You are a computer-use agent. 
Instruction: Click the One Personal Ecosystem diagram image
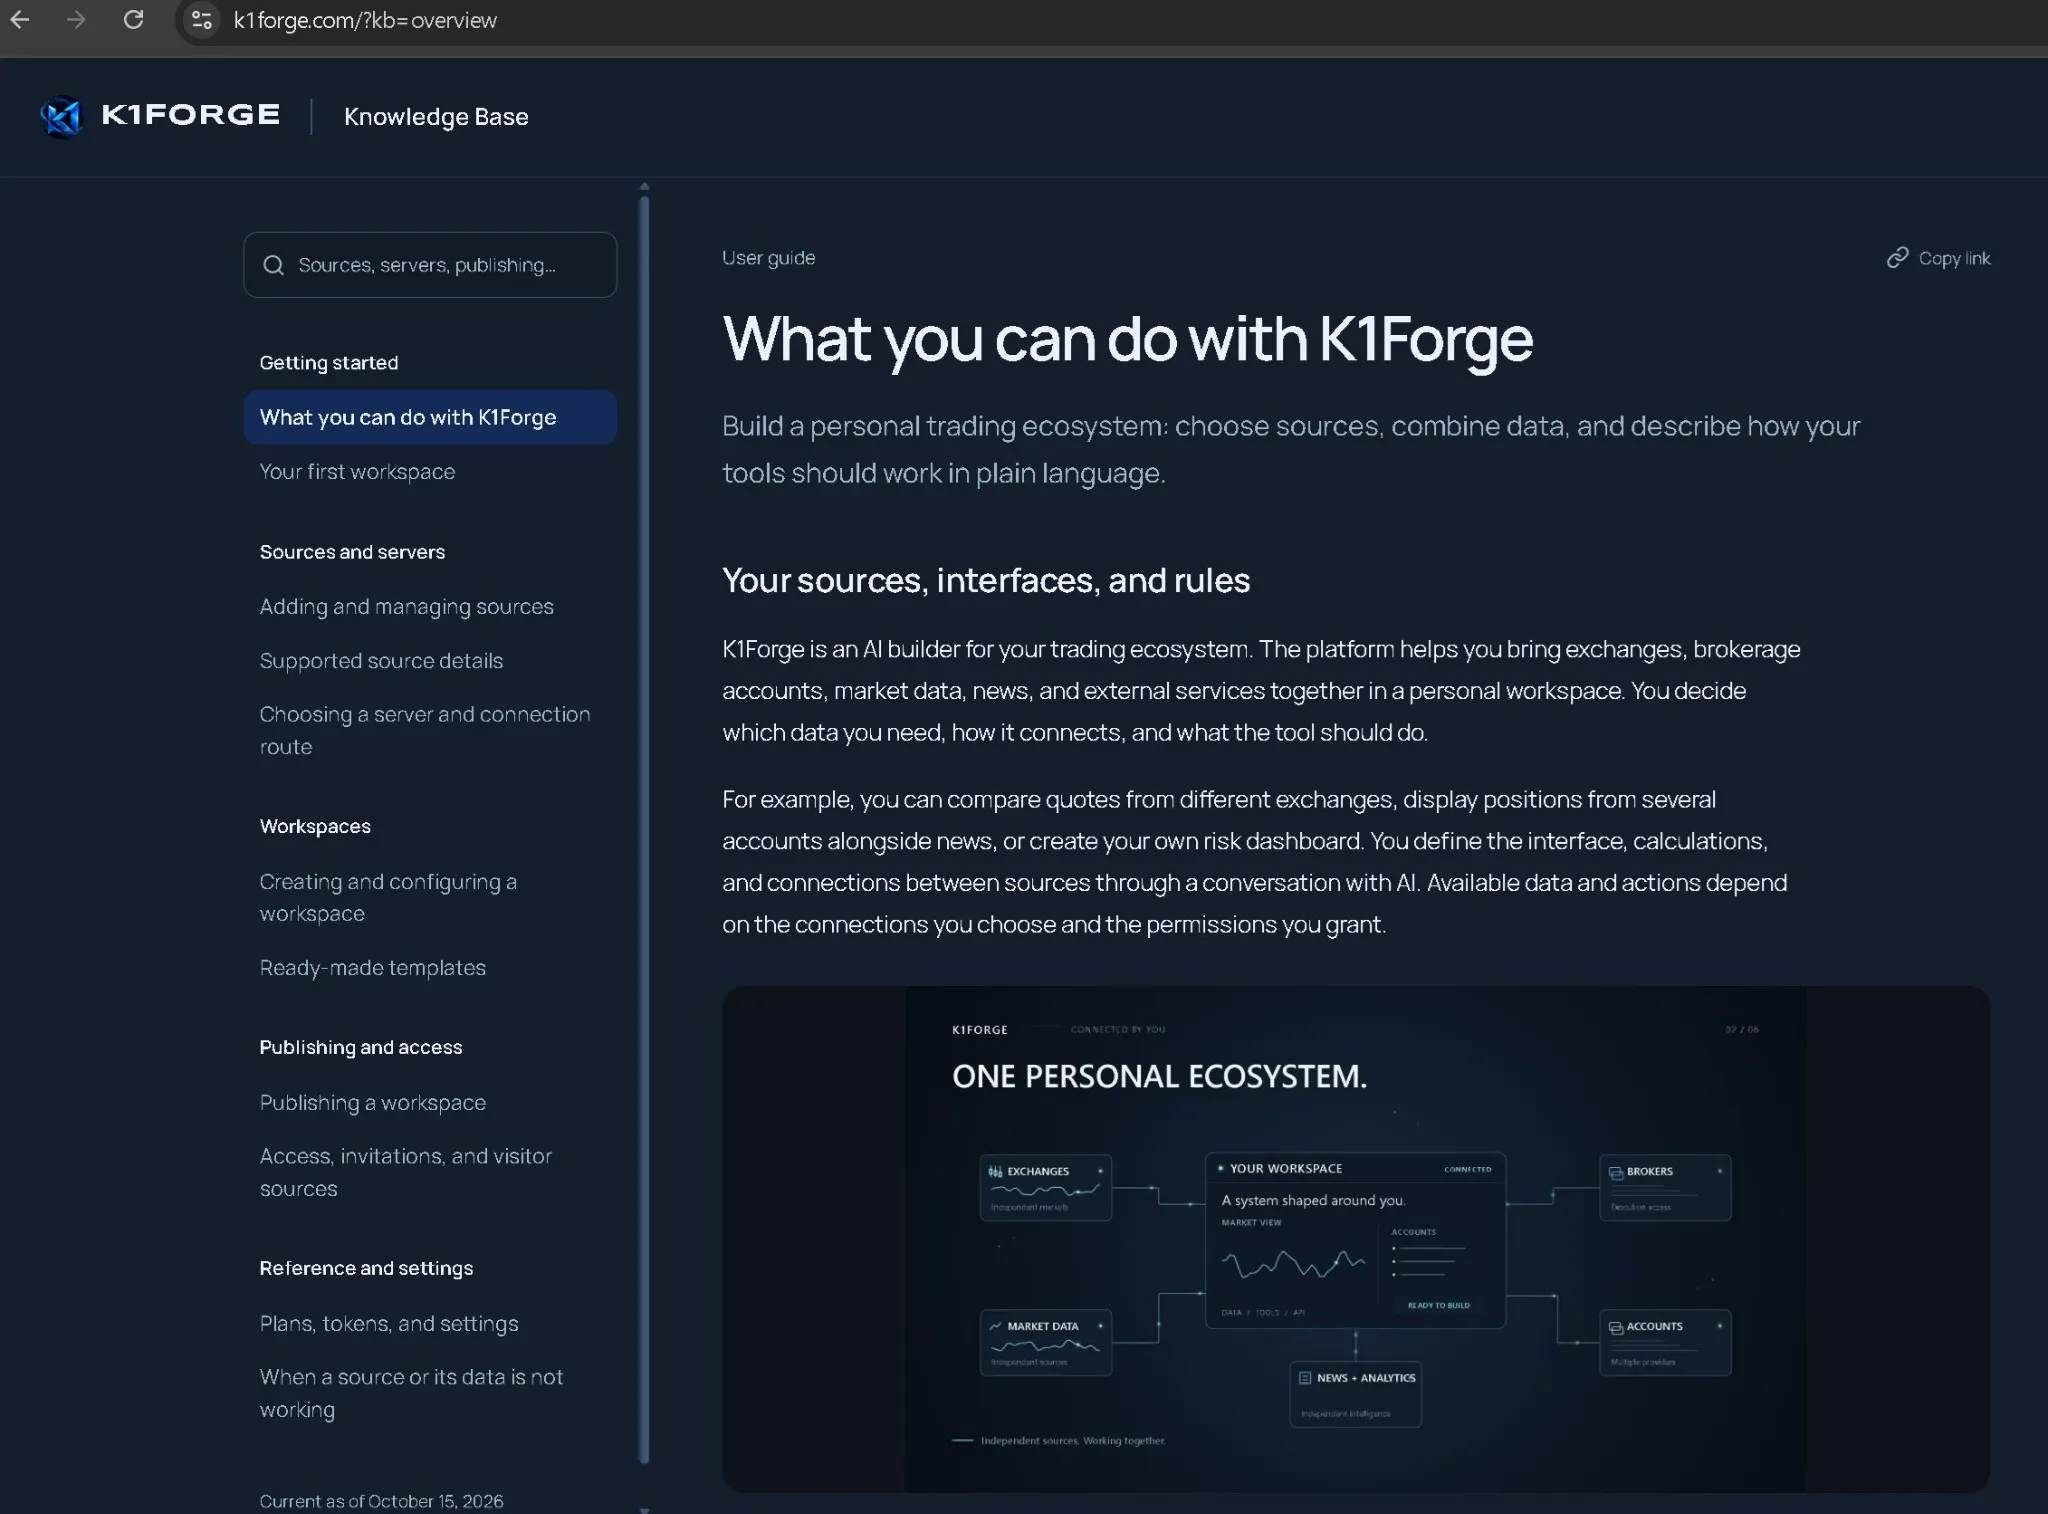[1355, 1239]
